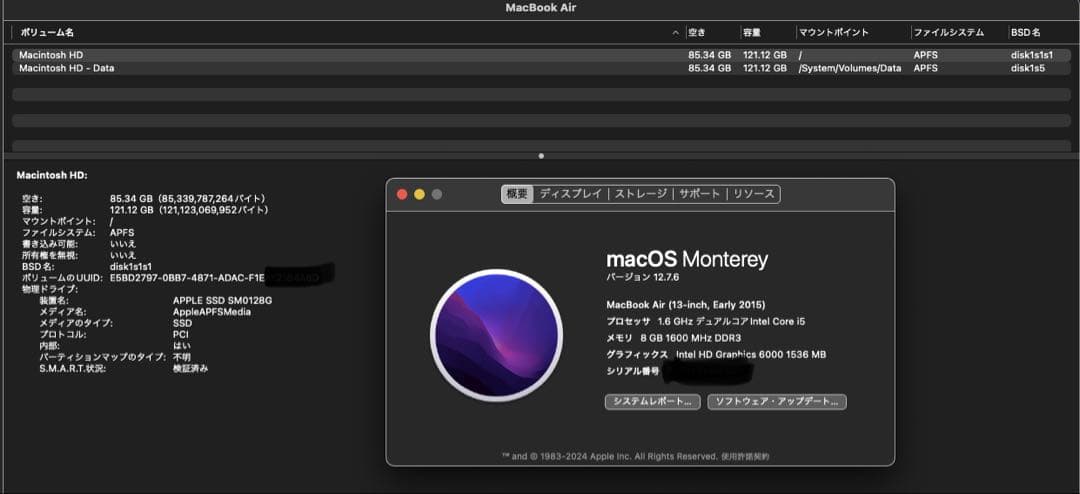The image size is (1080, 494).
Task: Minimize the About This Mac window
Action: point(419,194)
